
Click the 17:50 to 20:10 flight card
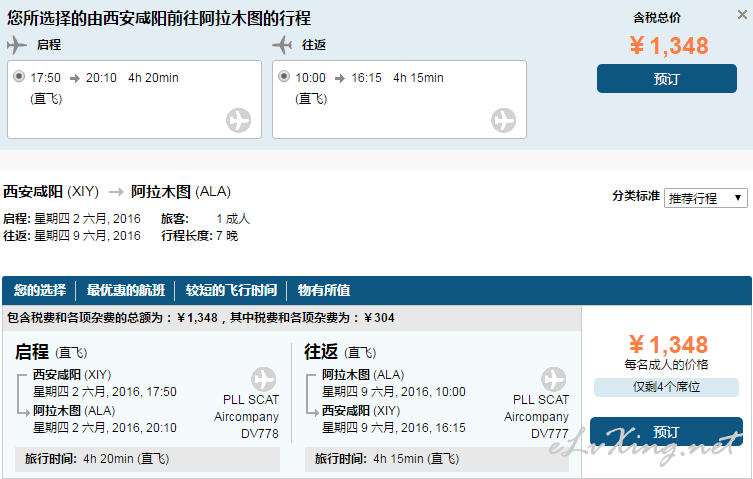pos(134,99)
